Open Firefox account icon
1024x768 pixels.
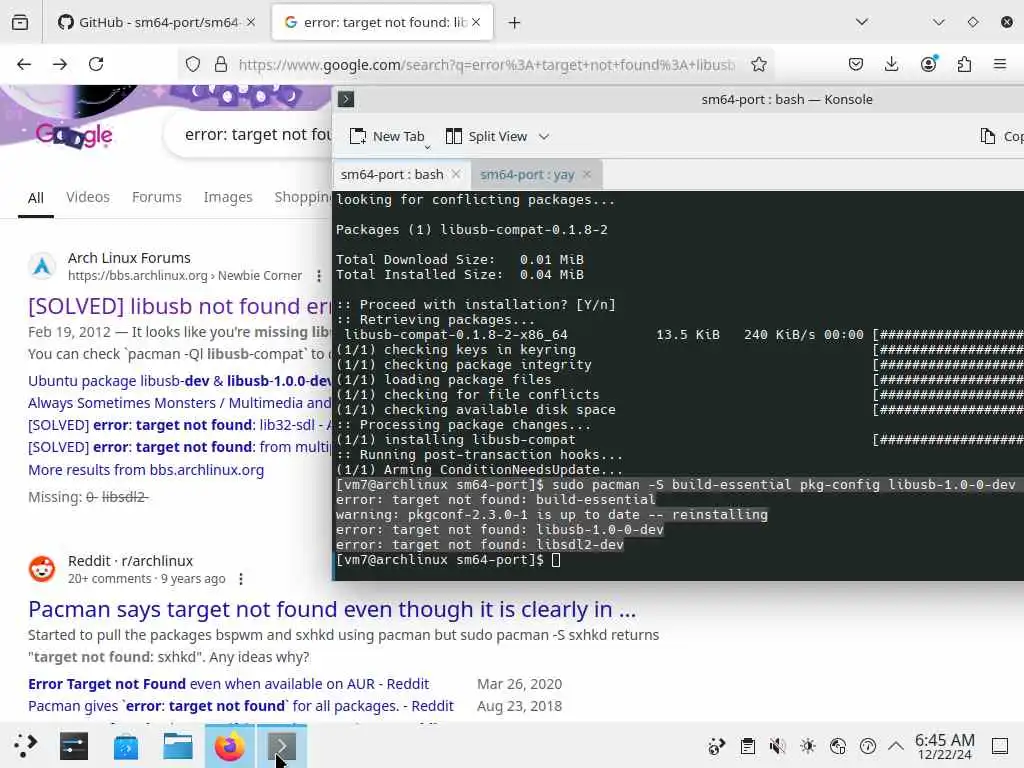coord(928,64)
